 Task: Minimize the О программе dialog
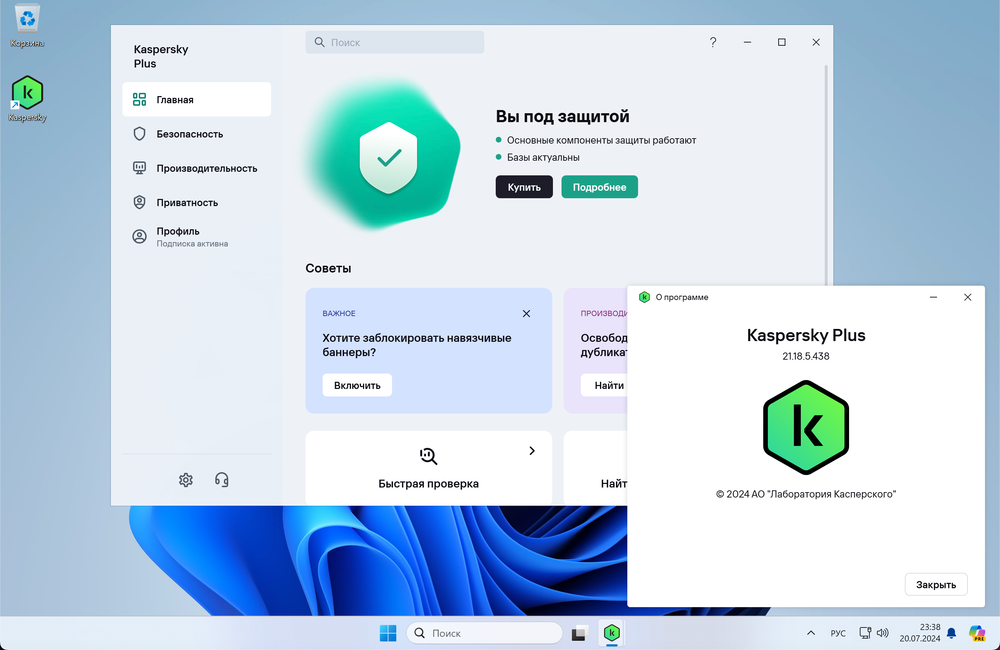[x=933, y=297]
